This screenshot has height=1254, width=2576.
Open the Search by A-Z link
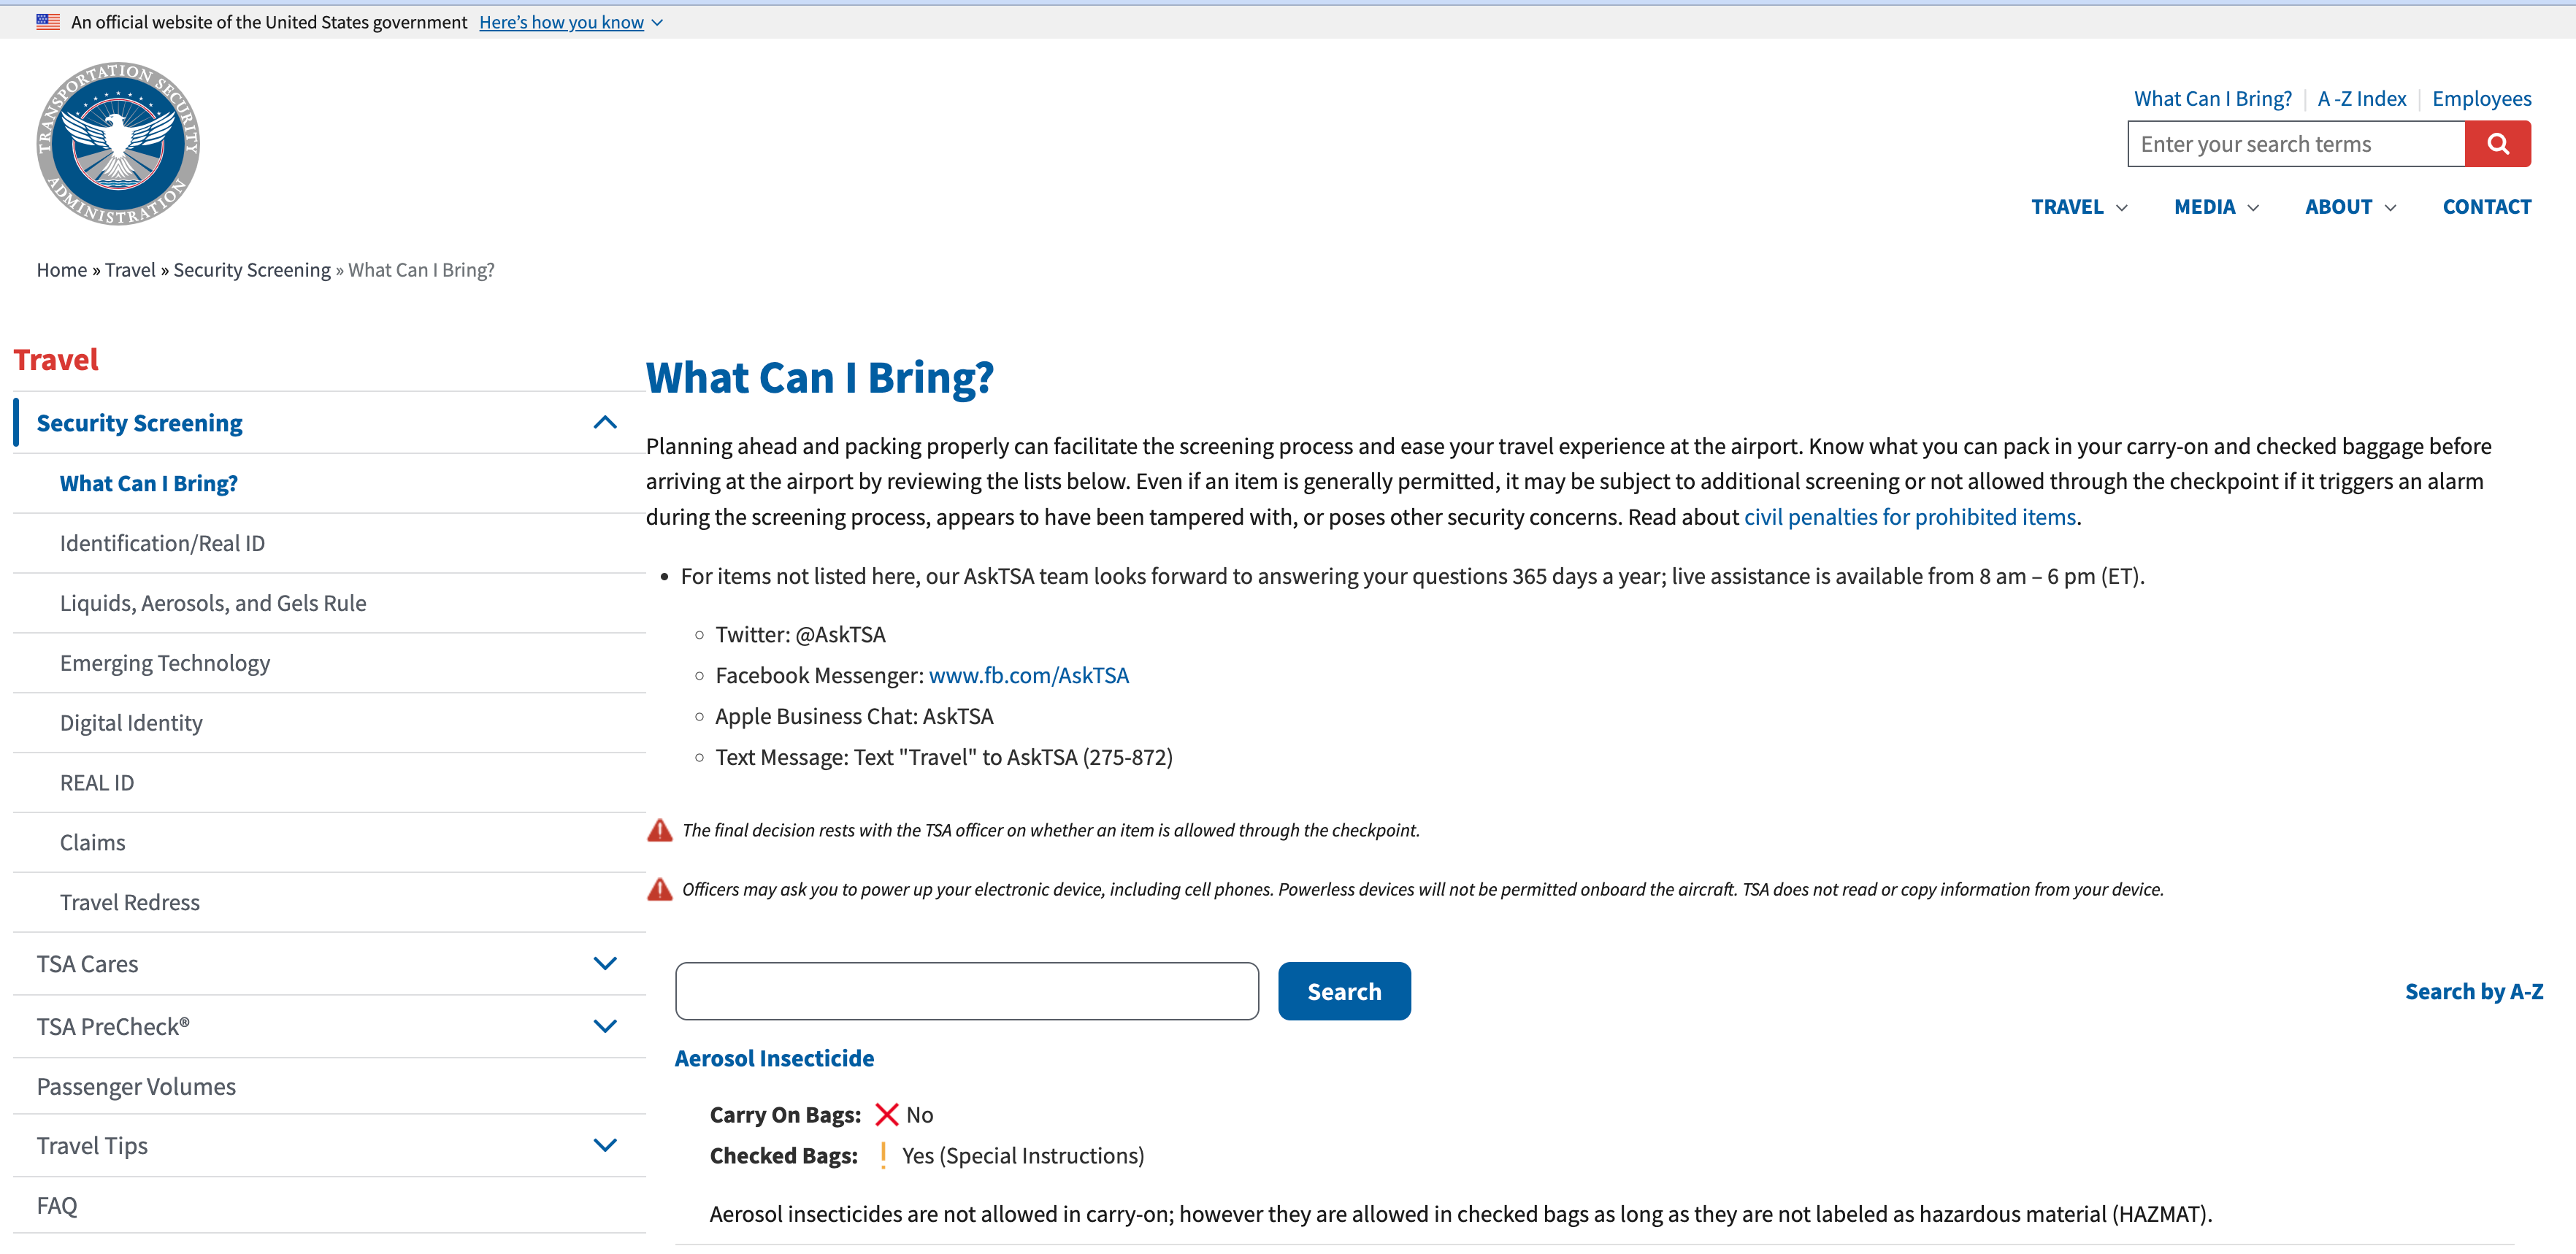pyautogui.click(x=2473, y=991)
